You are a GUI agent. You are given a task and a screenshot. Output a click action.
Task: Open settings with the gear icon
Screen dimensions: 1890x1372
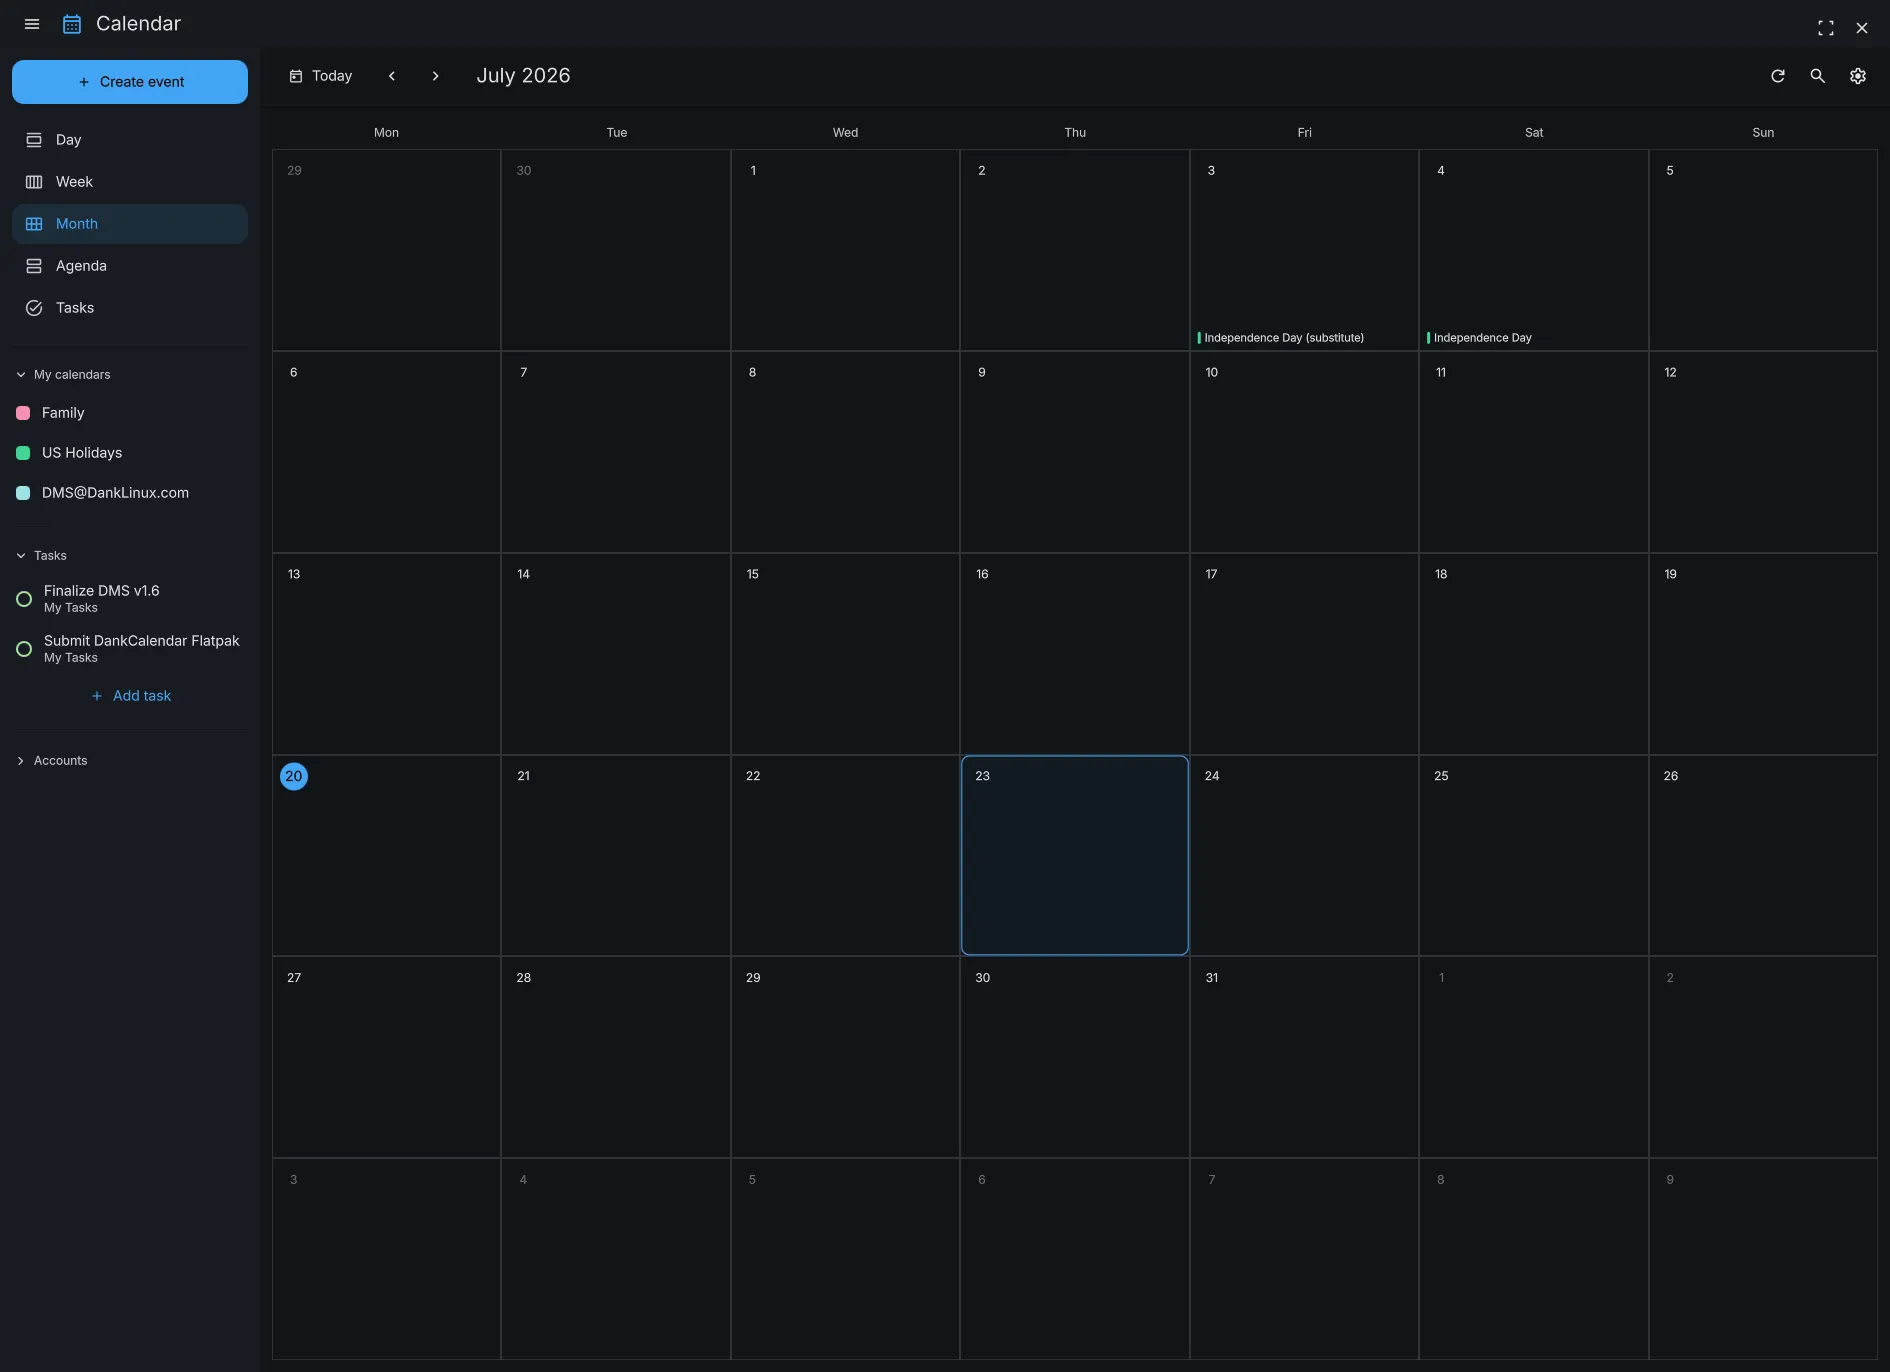[x=1858, y=76]
